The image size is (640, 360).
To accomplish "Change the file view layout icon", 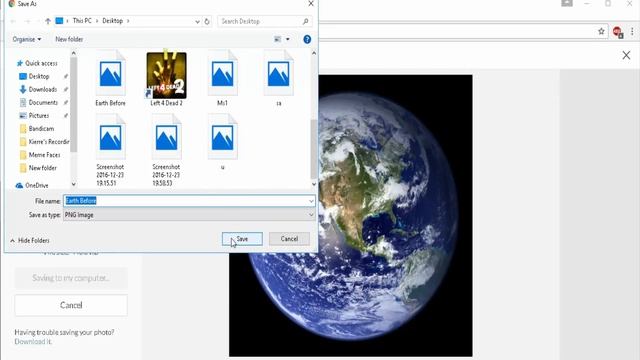I will (278, 39).
